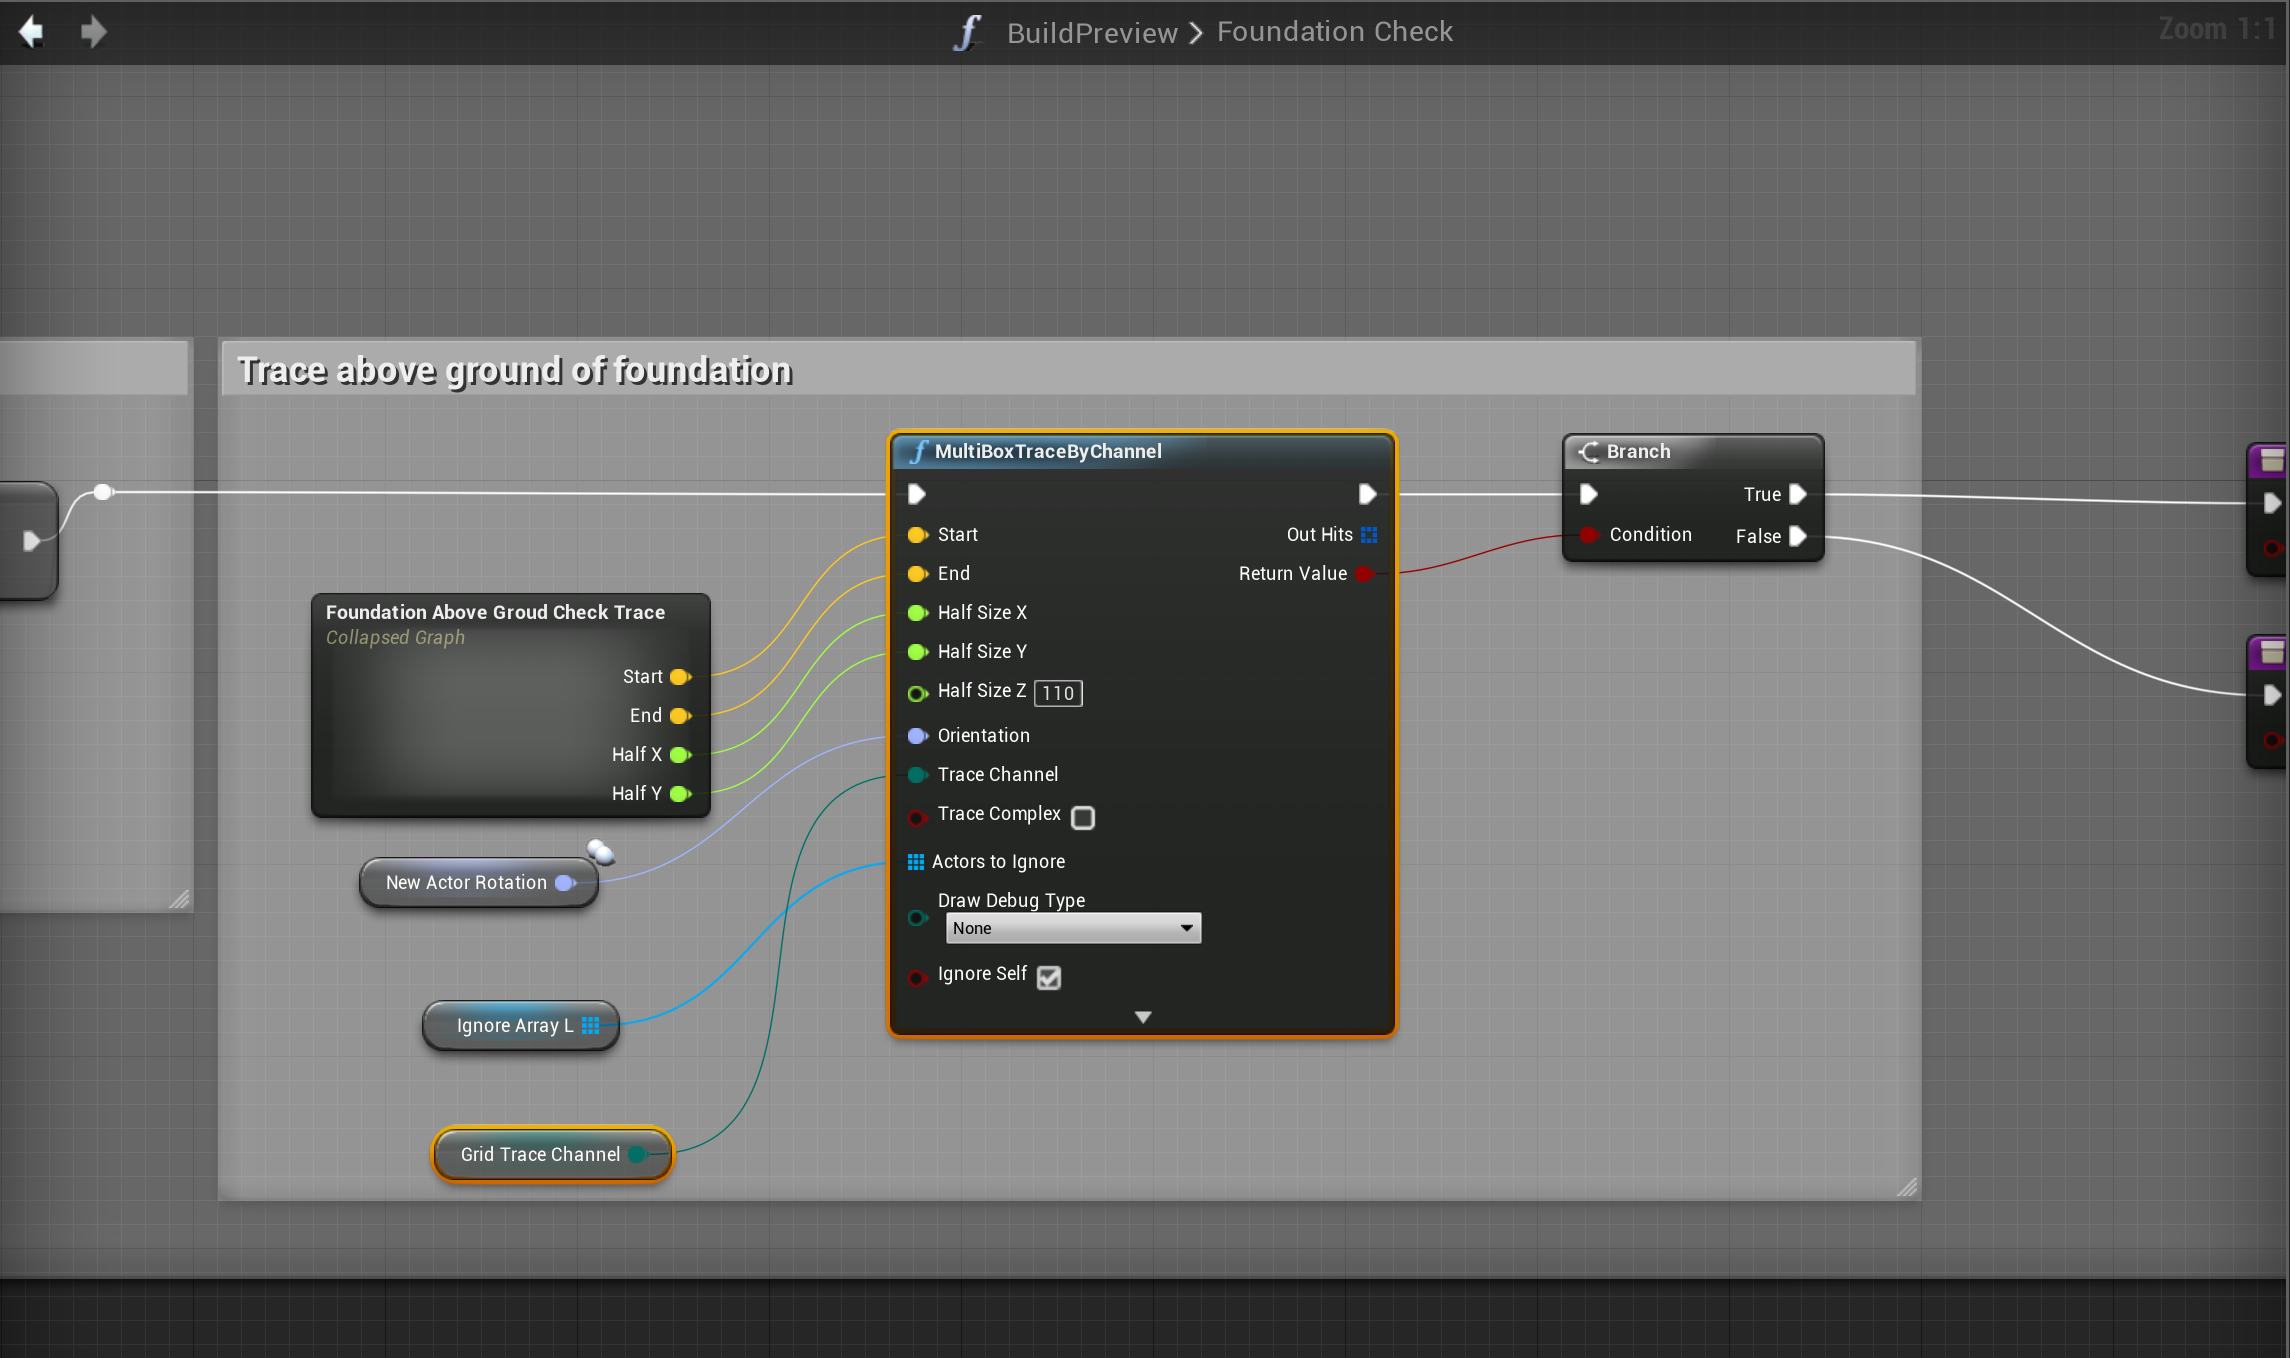Click the Out Hits array pin

1369,535
